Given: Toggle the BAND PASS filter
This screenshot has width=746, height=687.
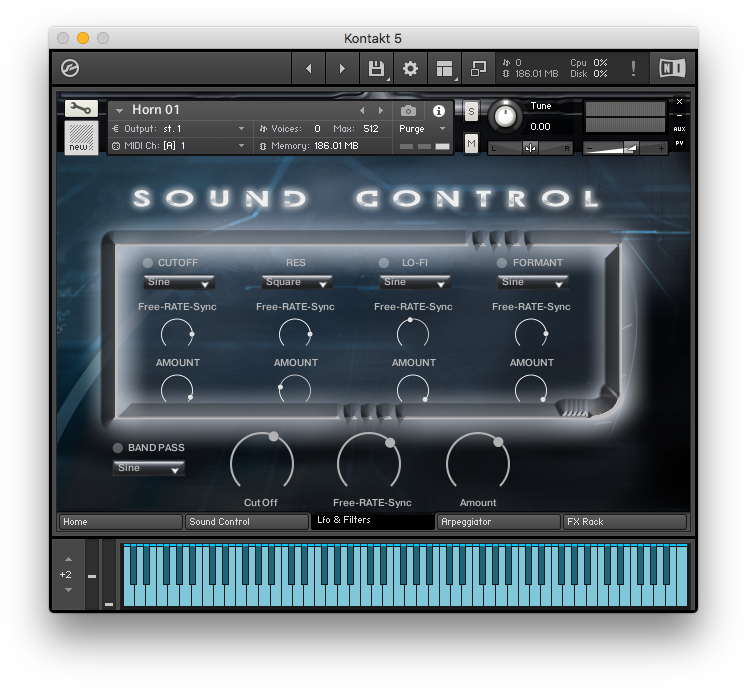Looking at the screenshot, I should (118, 448).
